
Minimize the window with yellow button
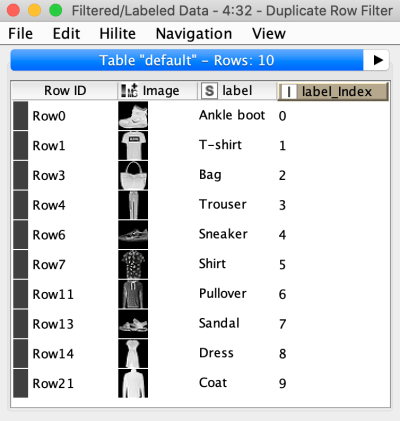(x=34, y=10)
